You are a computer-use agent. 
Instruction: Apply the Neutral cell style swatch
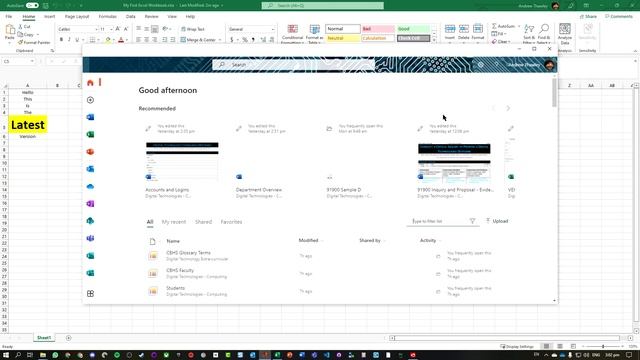[343, 38]
